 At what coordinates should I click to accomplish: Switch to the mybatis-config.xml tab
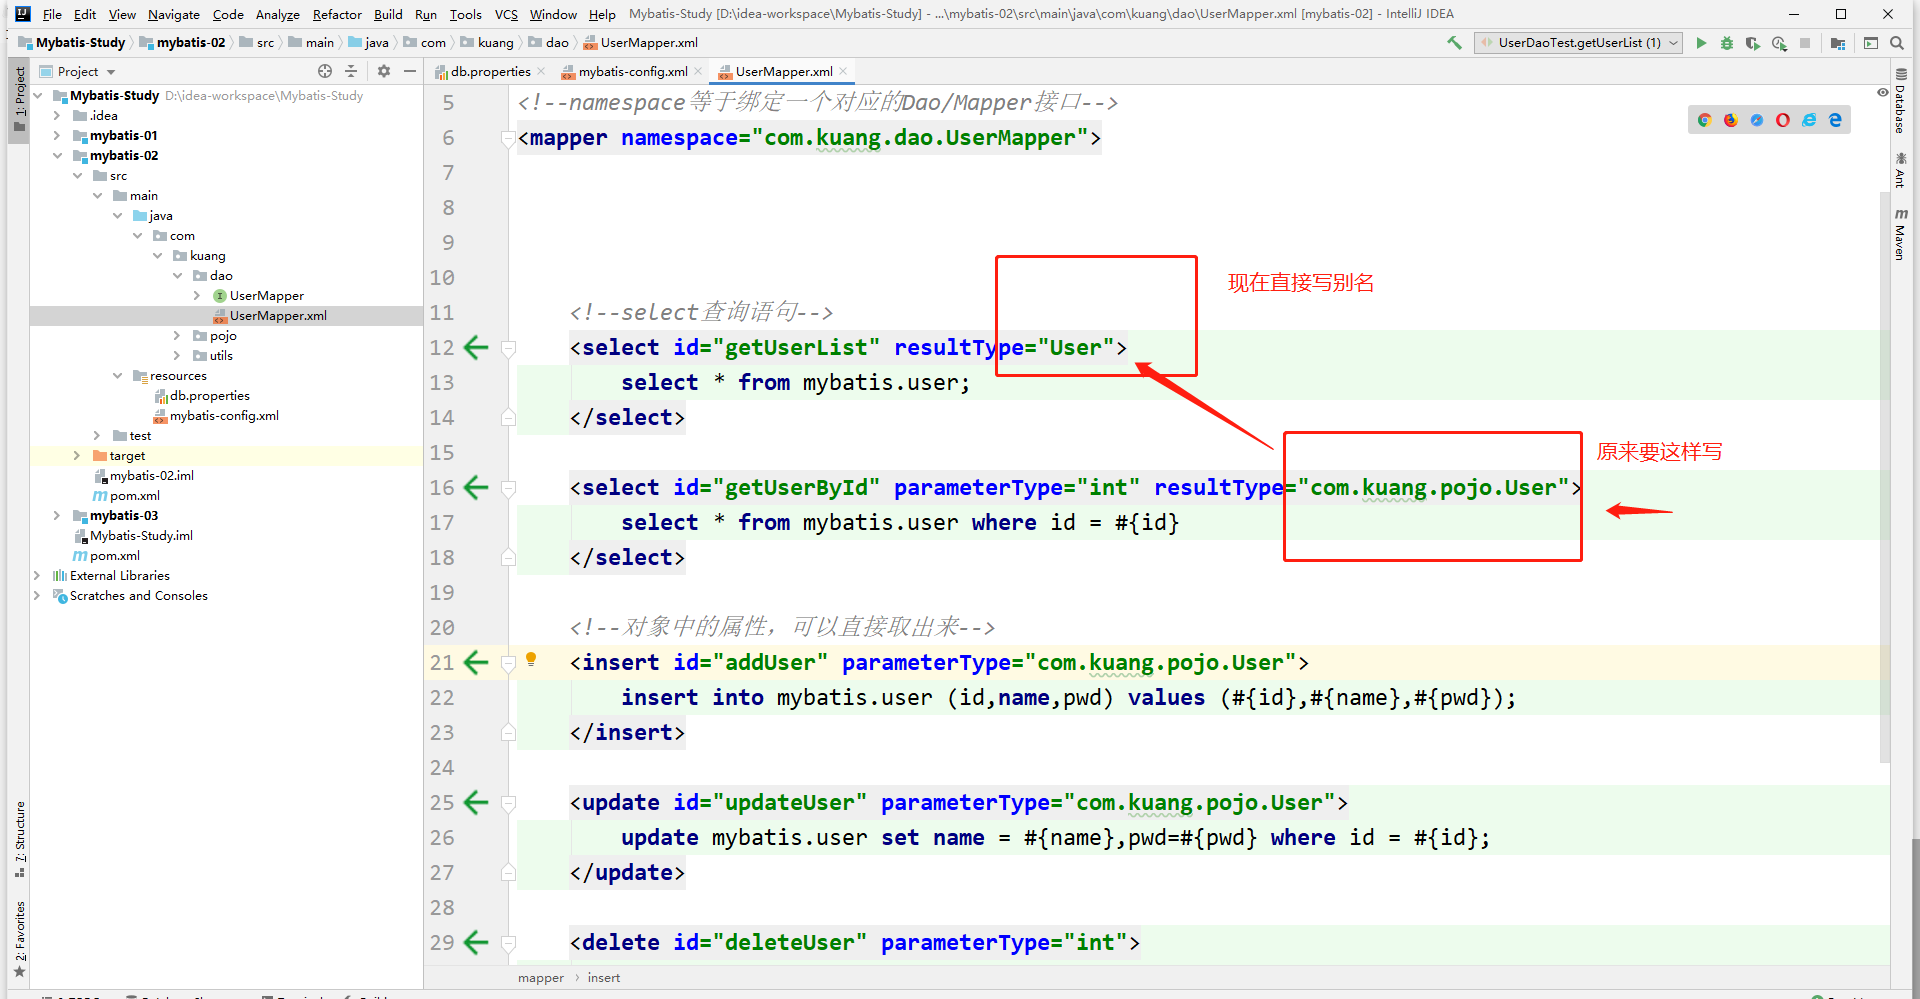click(632, 71)
